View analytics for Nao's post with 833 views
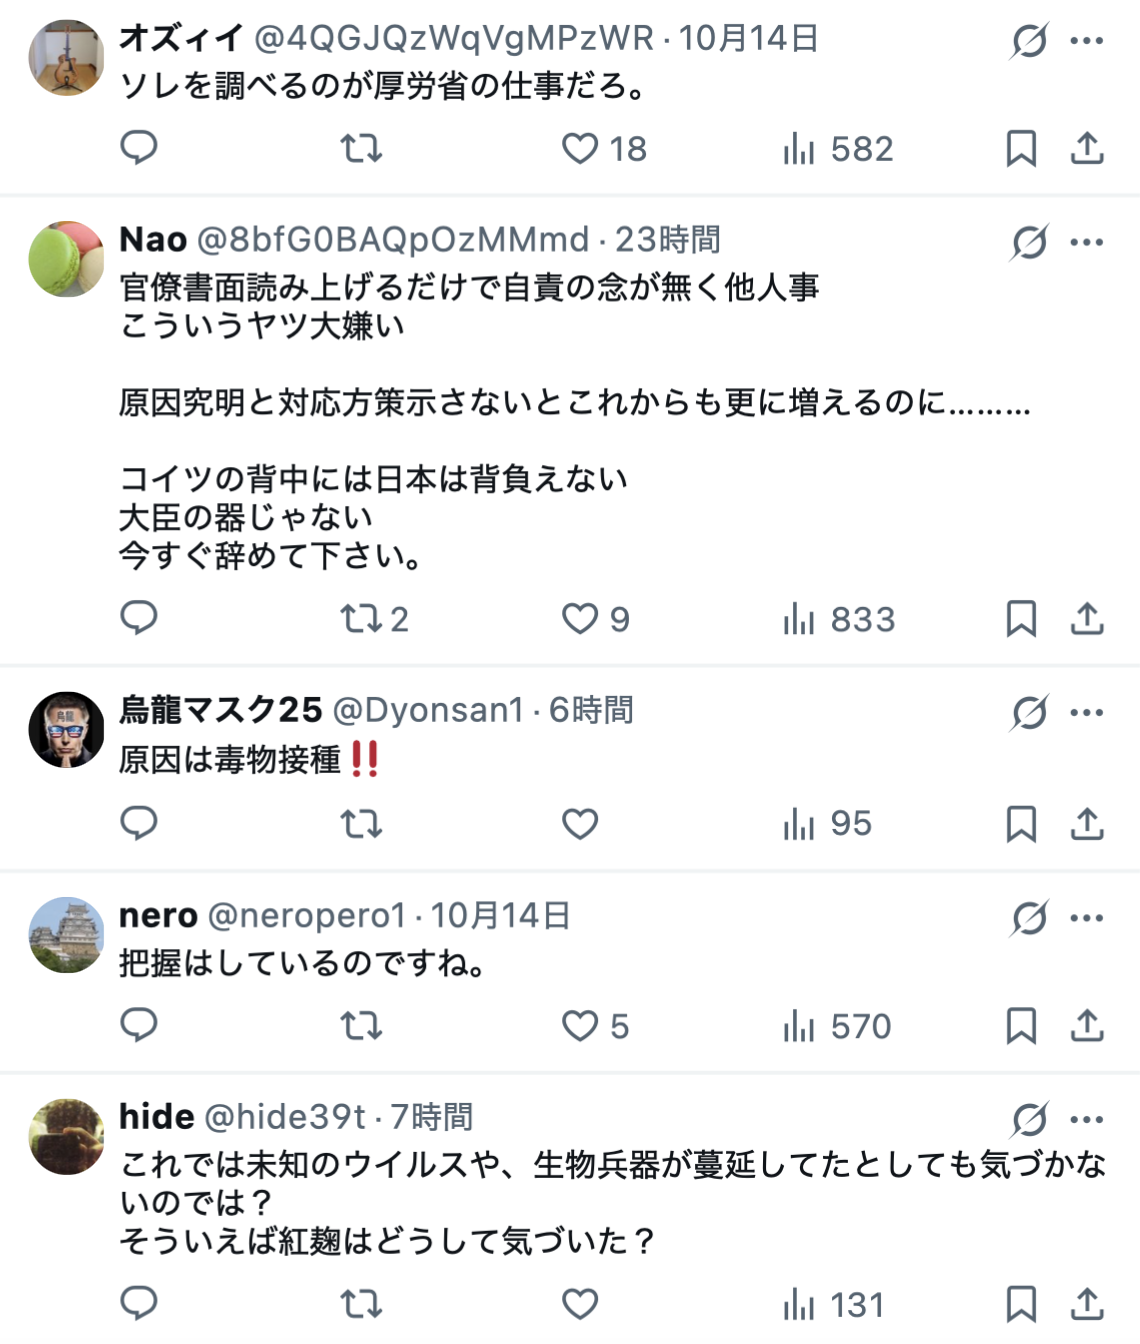The image size is (1140, 1344). [839, 619]
